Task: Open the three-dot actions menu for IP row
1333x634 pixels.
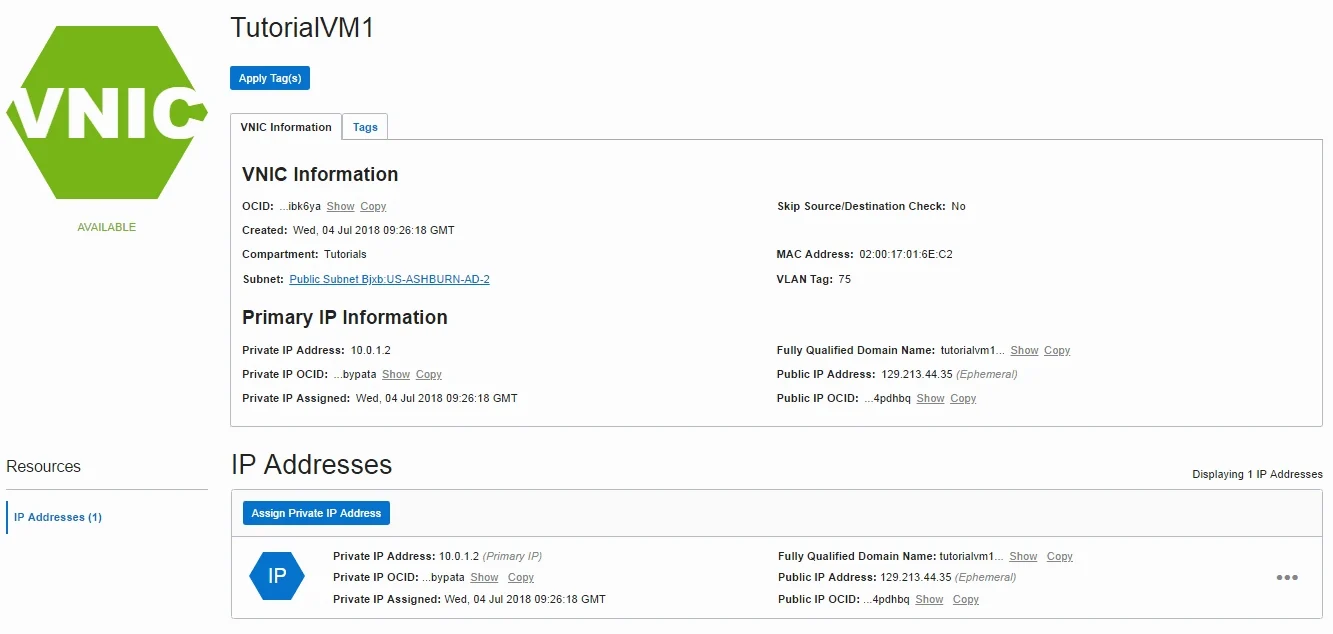Action: click(1287, 578)
